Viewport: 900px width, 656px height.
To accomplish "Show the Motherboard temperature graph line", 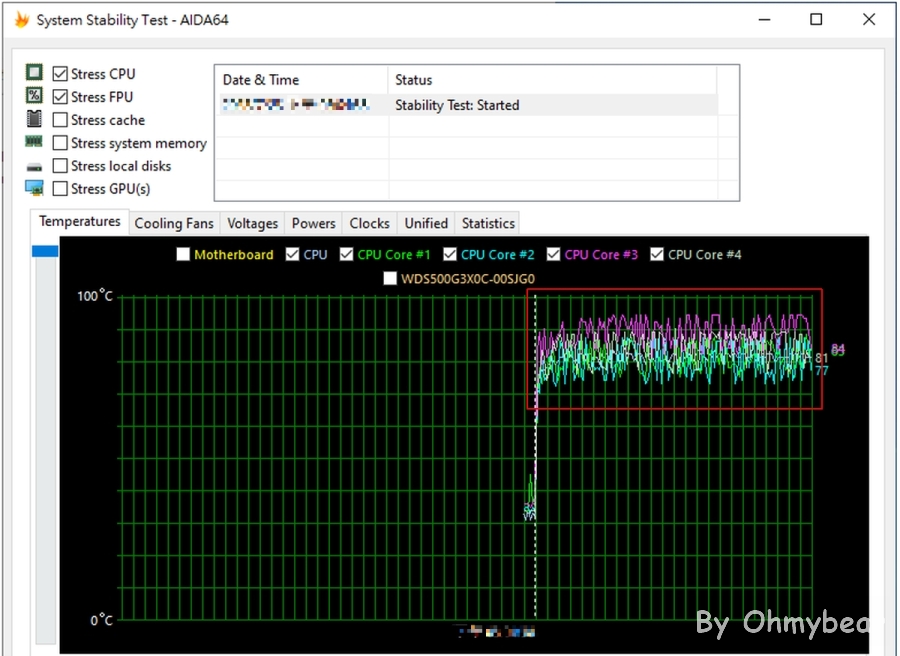I will [x=183, y=254].
